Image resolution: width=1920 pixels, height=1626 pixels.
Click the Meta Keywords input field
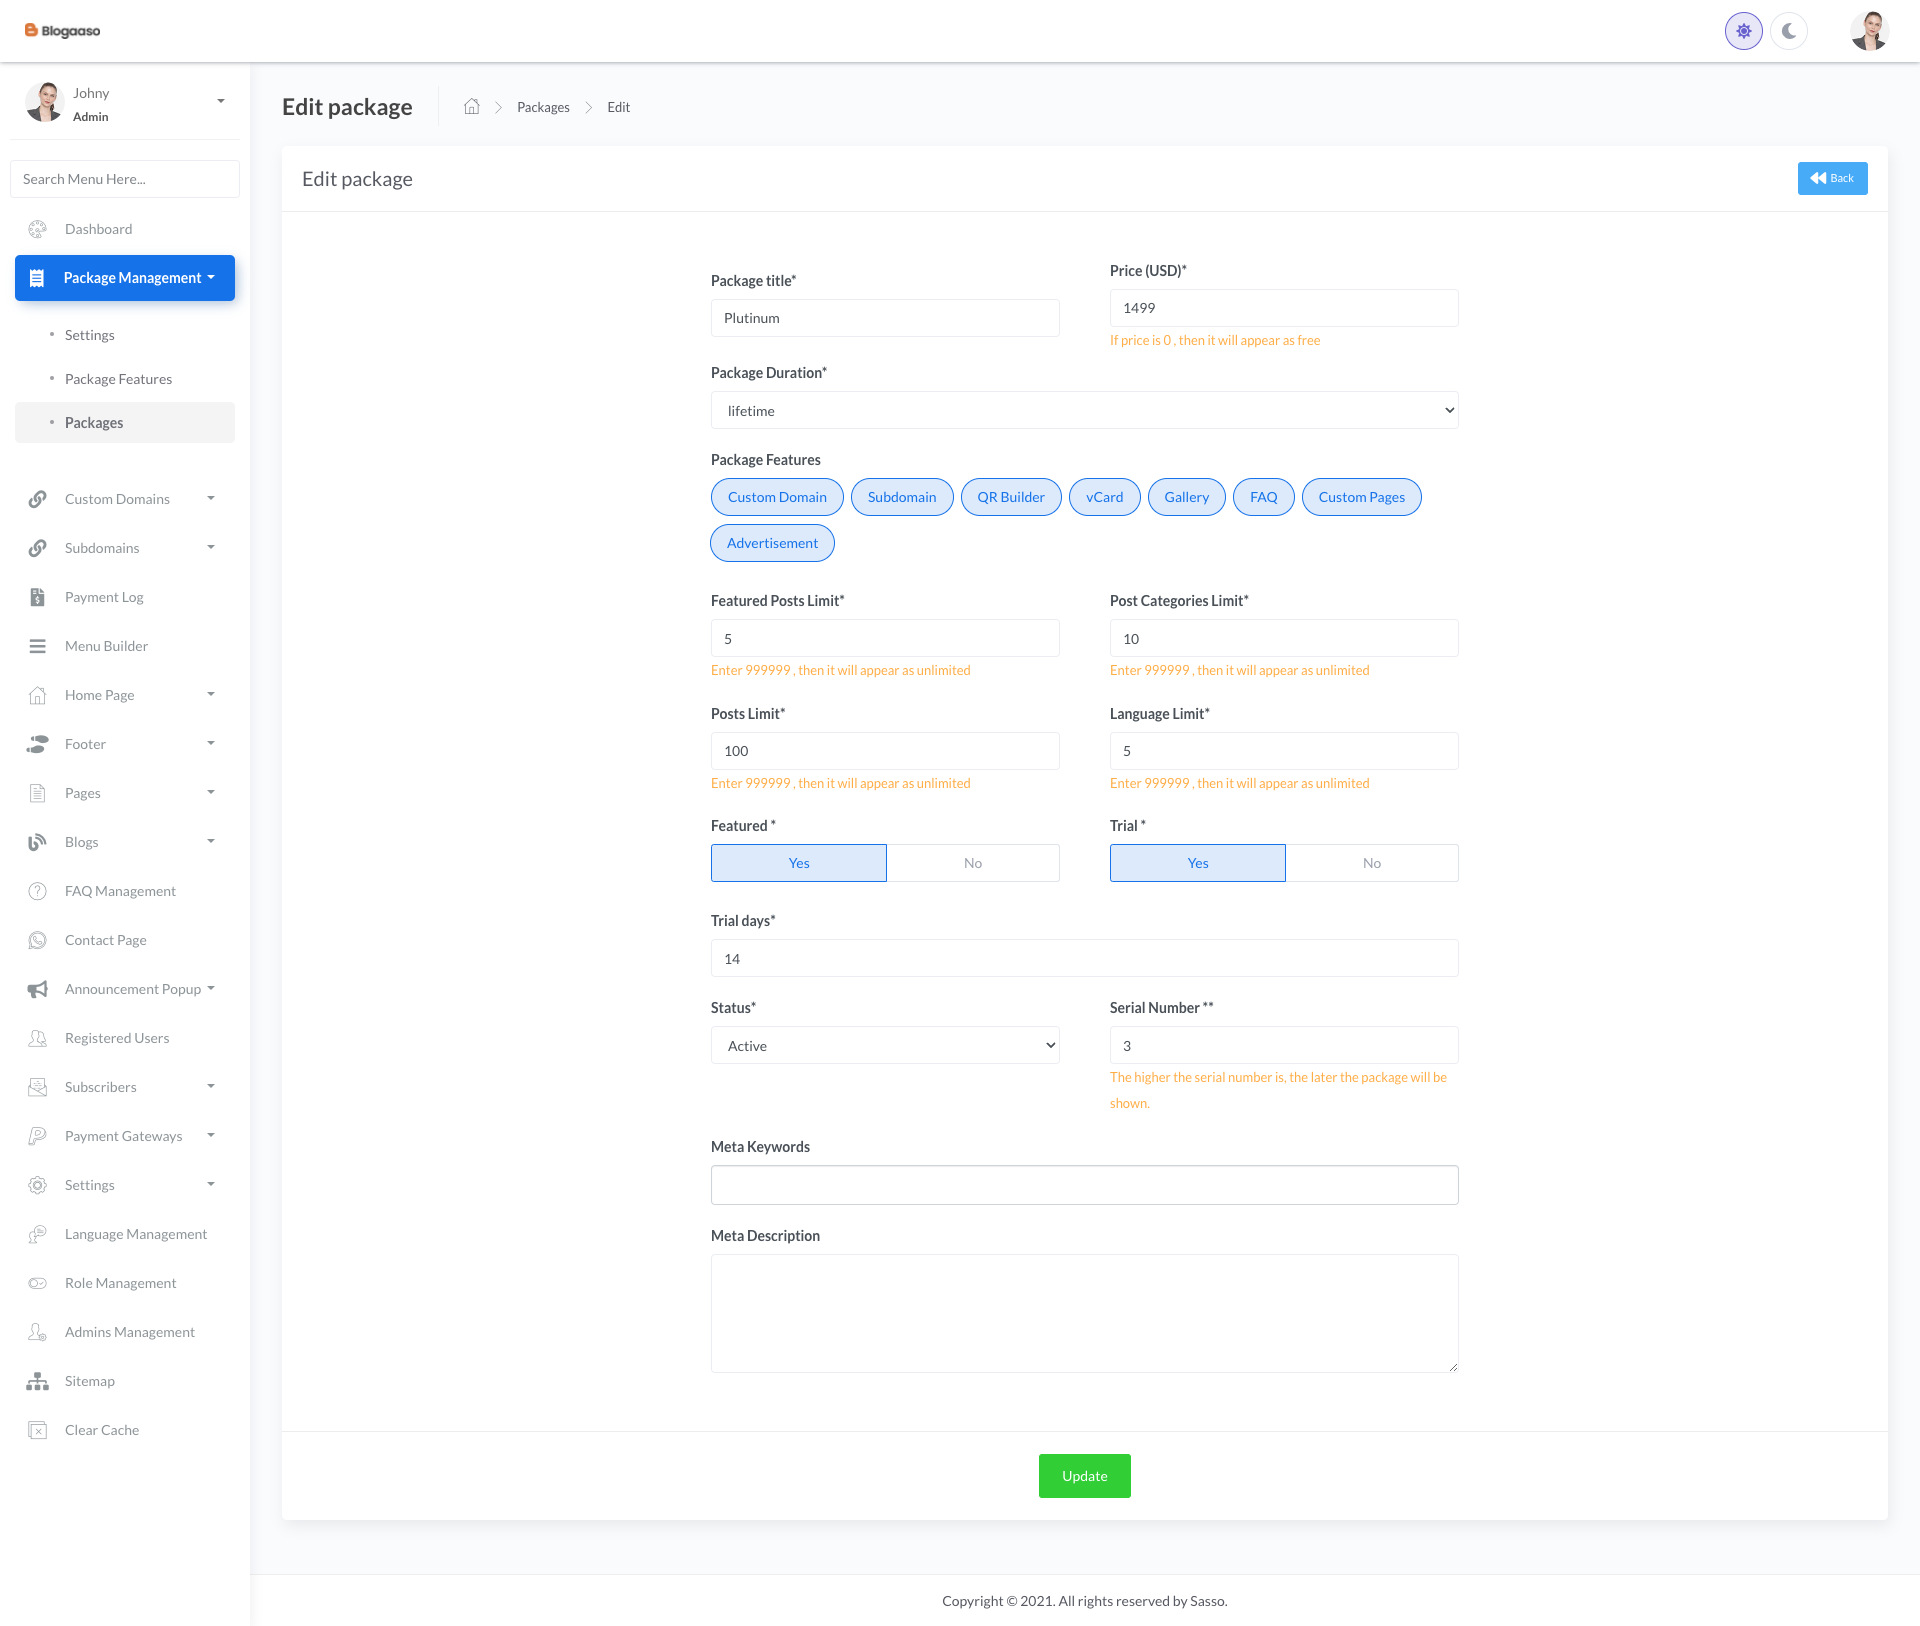coord(1084,1185)
